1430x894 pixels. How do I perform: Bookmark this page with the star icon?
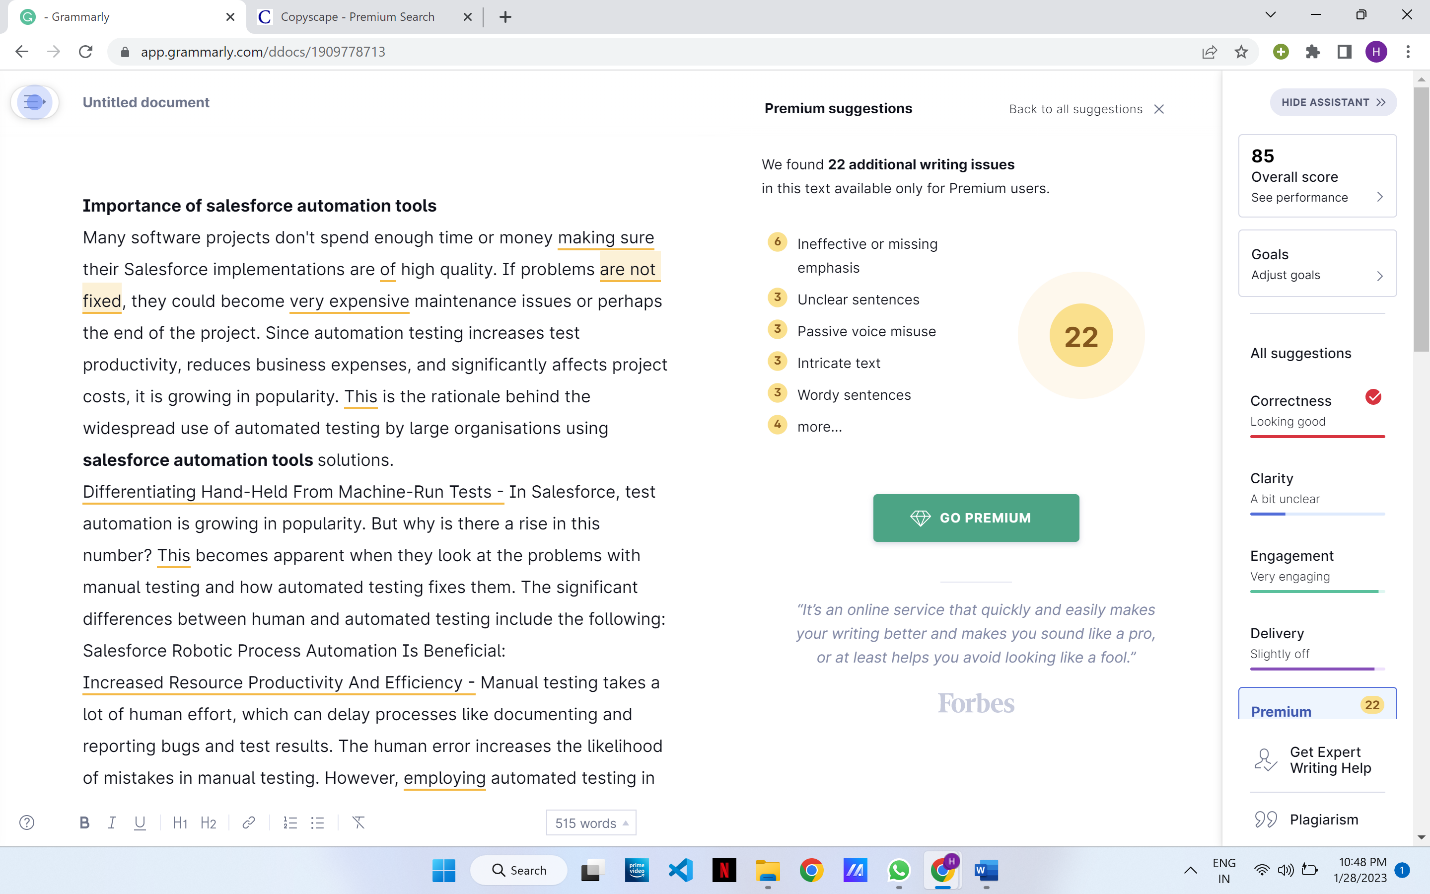point(1241,52)
